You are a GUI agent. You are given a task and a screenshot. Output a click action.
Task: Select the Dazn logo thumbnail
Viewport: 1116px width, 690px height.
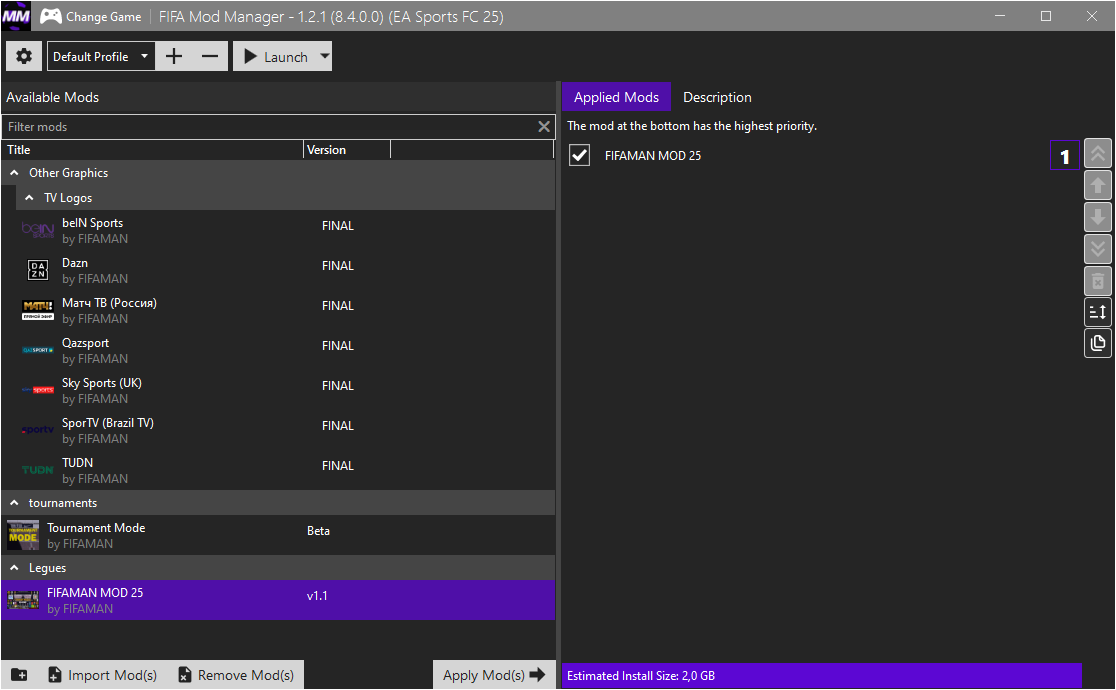[38, 270]
